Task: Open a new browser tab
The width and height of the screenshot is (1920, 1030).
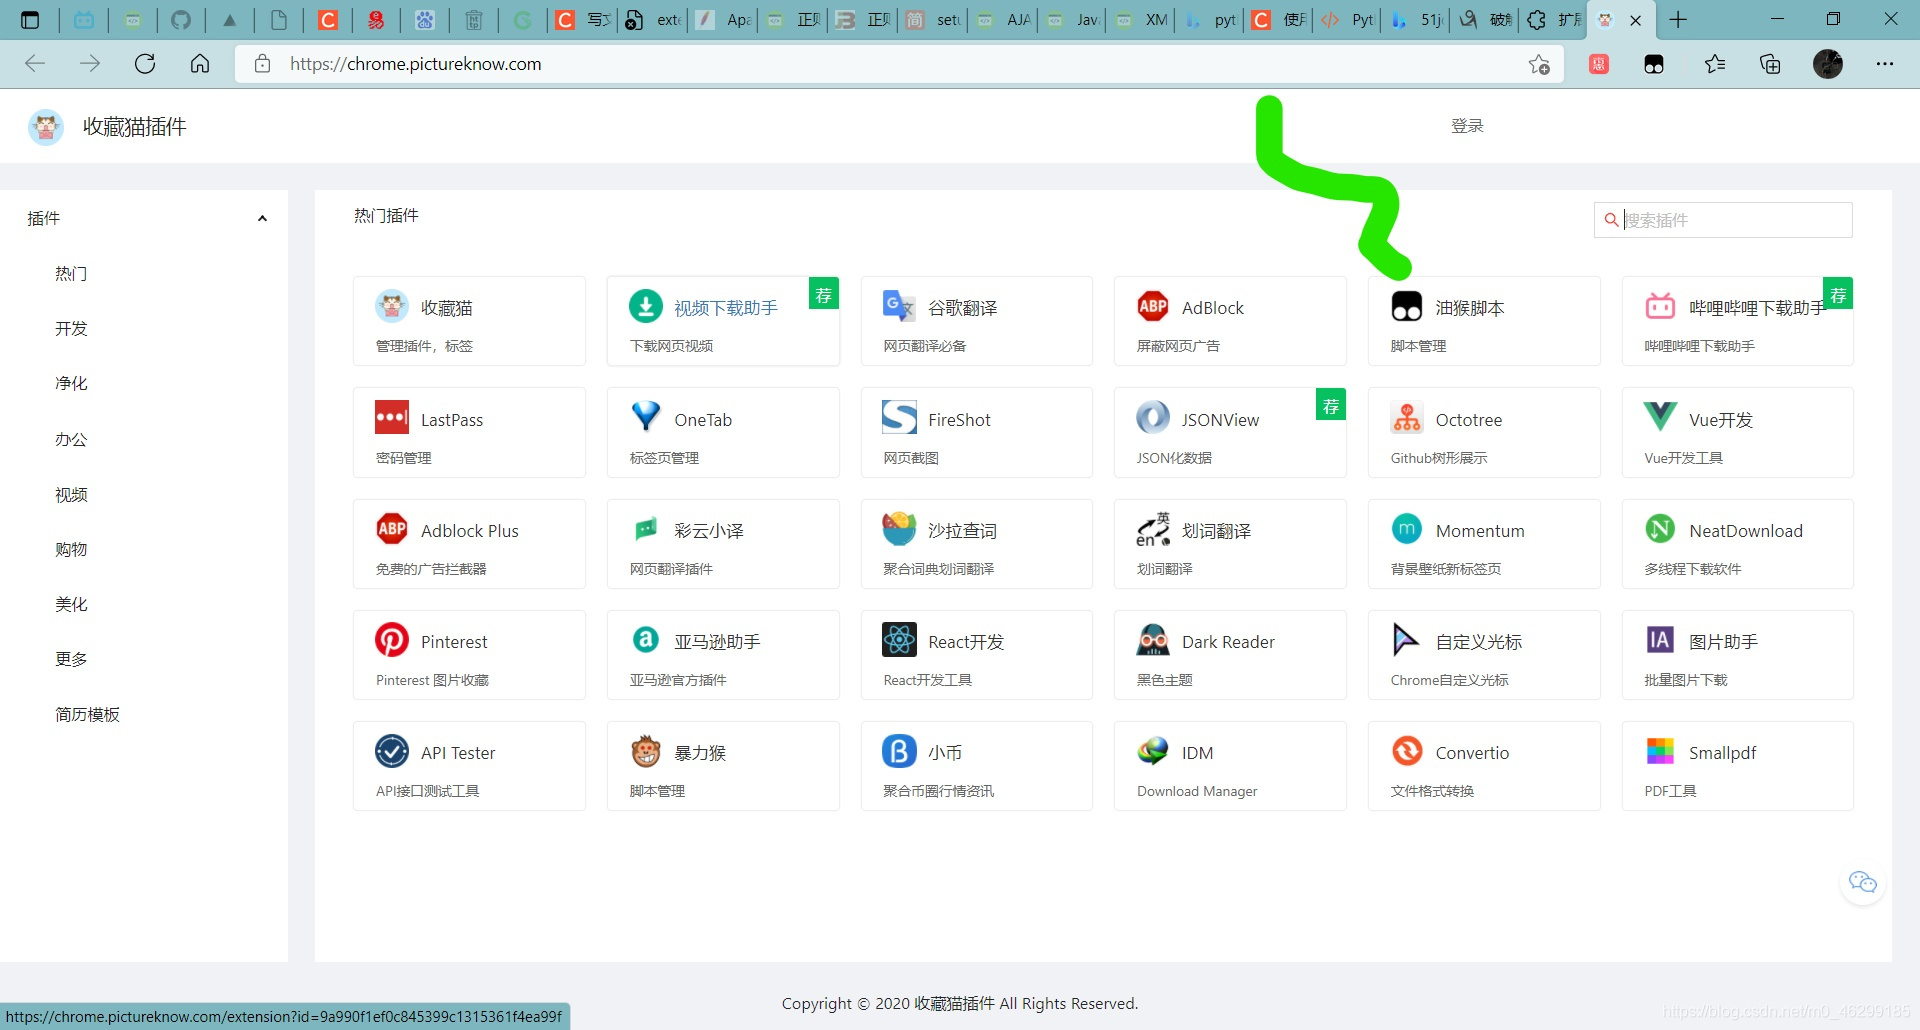Action: click(1678, 20)
